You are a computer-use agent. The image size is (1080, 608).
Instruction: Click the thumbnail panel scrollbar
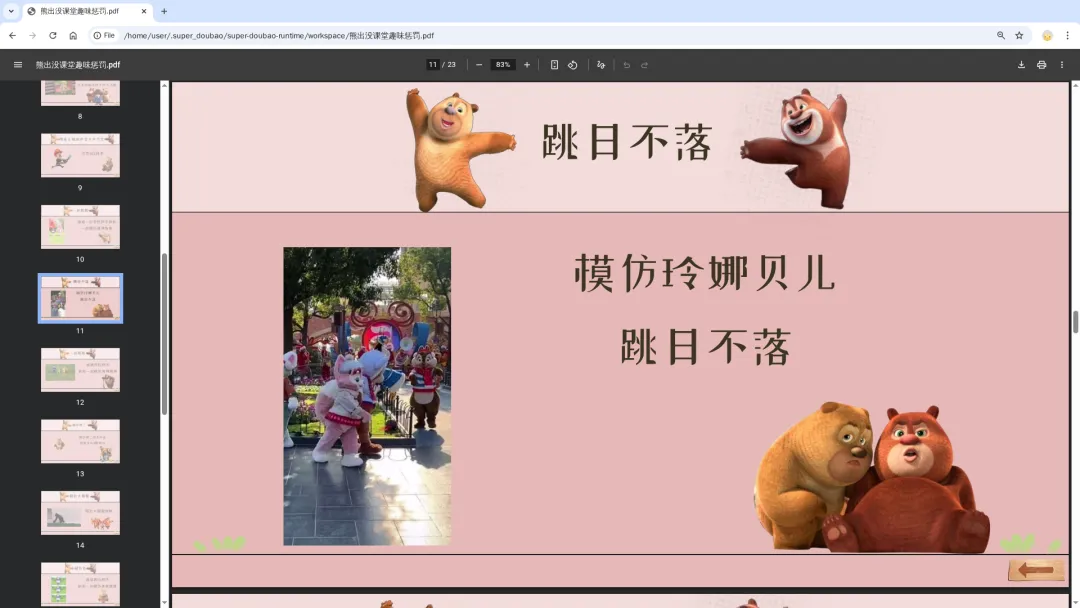point(164,334)
